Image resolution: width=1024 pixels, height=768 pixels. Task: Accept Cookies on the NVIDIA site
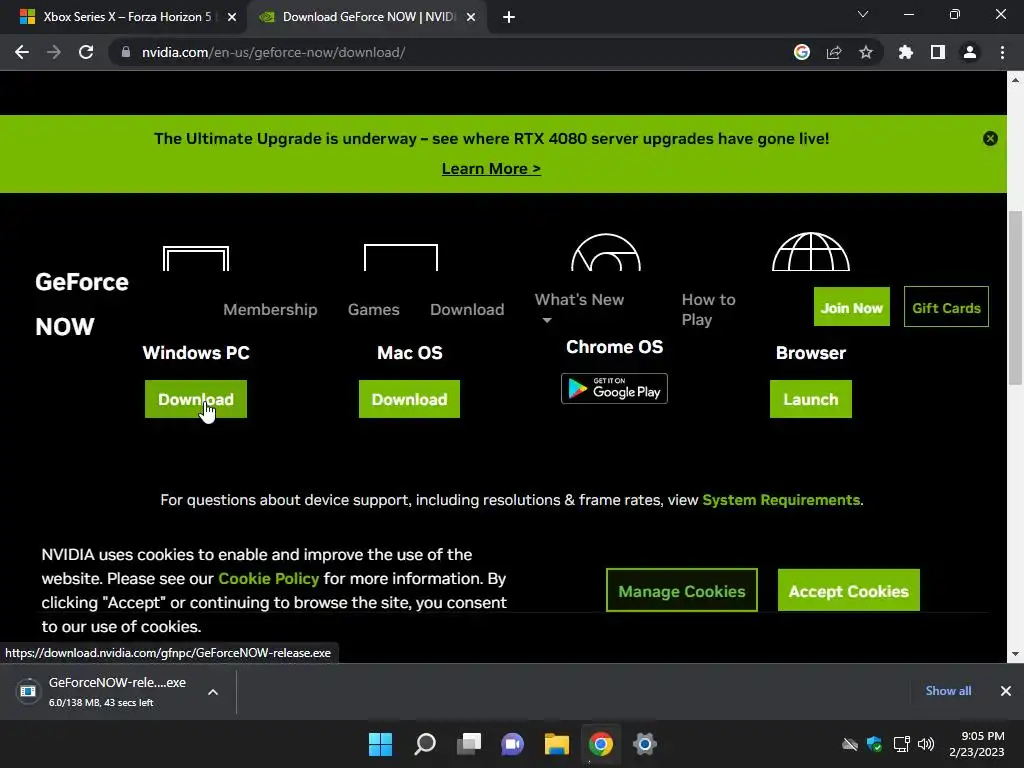(x=848, y=590)
